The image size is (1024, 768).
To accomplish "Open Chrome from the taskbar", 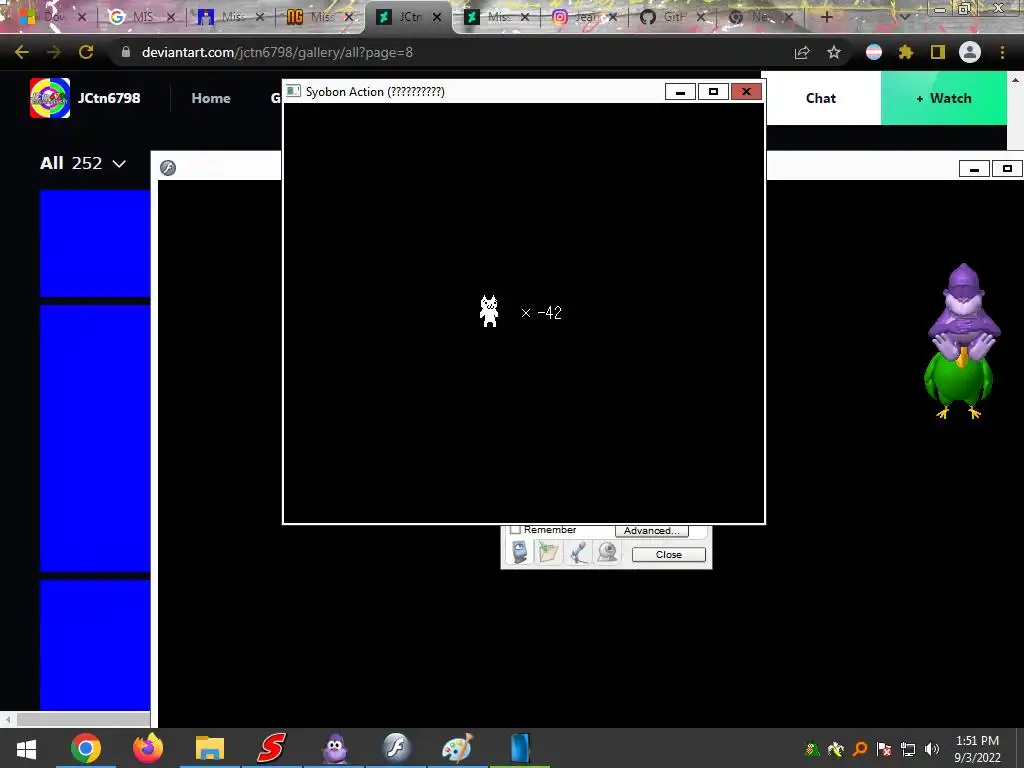I will [x=86, y=748].
